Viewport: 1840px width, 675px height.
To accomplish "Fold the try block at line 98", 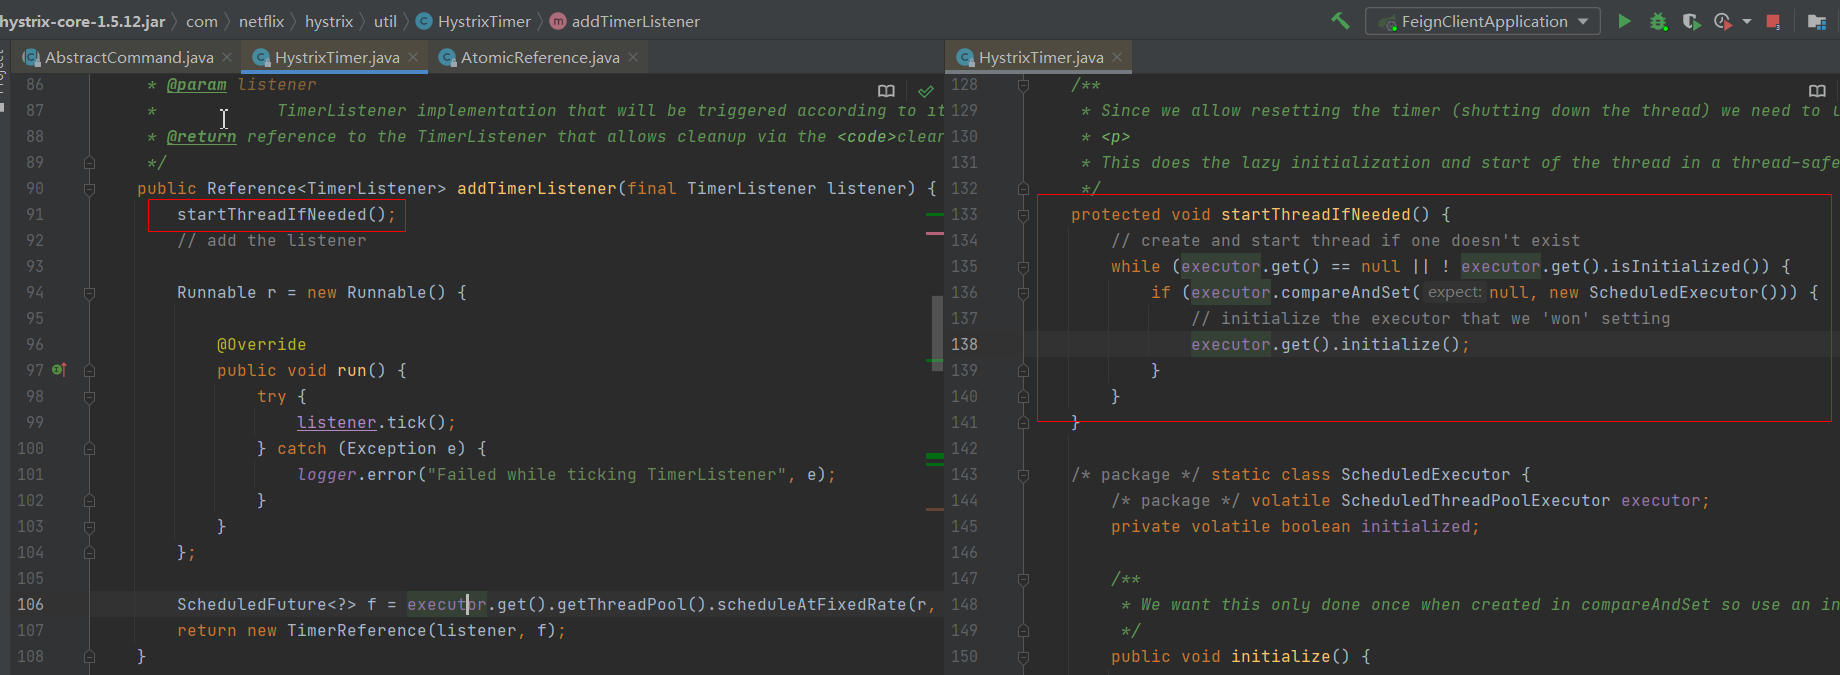I will coord(89,396).
